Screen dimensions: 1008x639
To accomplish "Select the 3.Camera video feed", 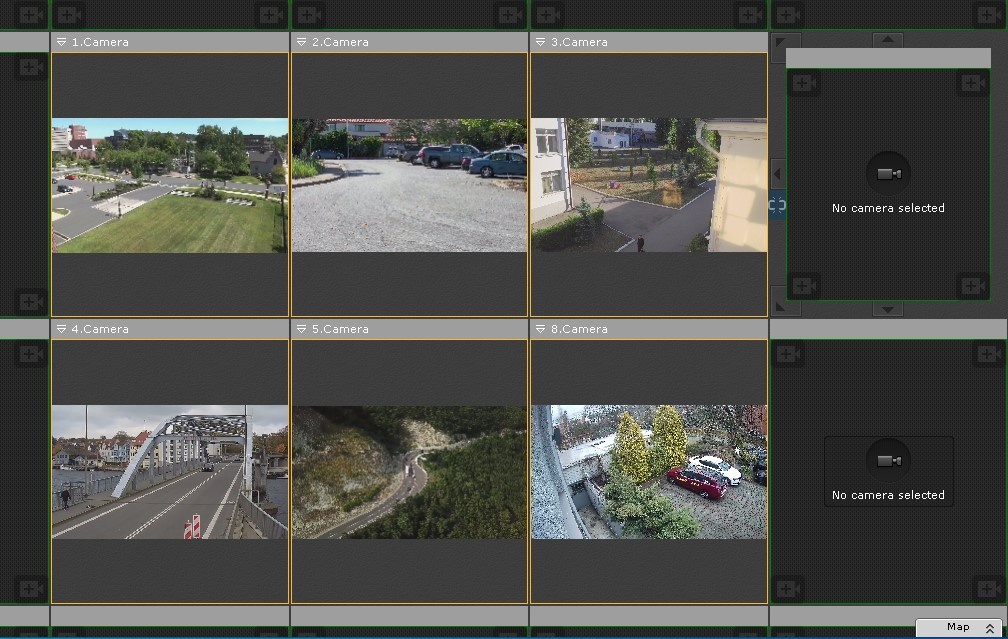I will point(648,185).
